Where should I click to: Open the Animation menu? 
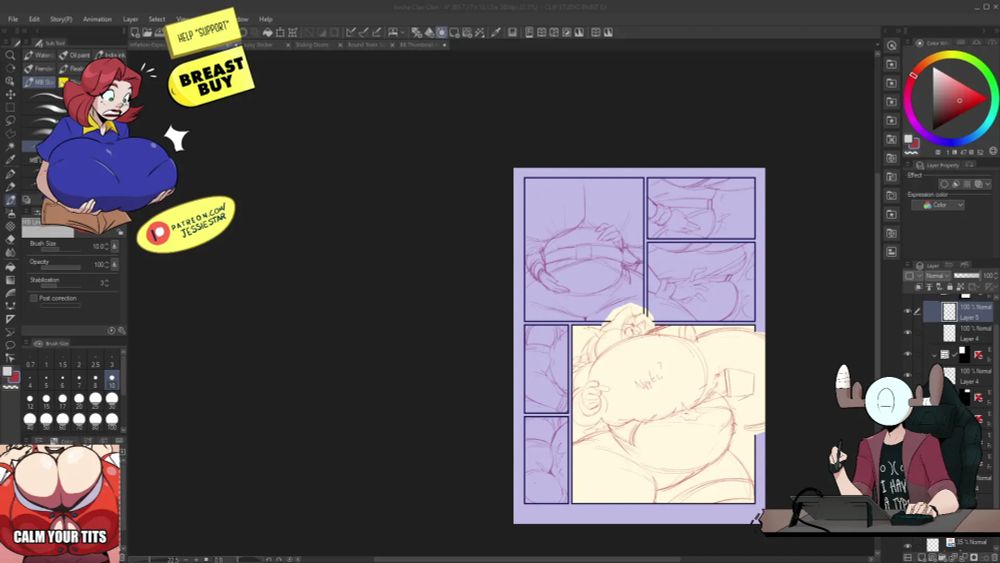coord(98,19)
